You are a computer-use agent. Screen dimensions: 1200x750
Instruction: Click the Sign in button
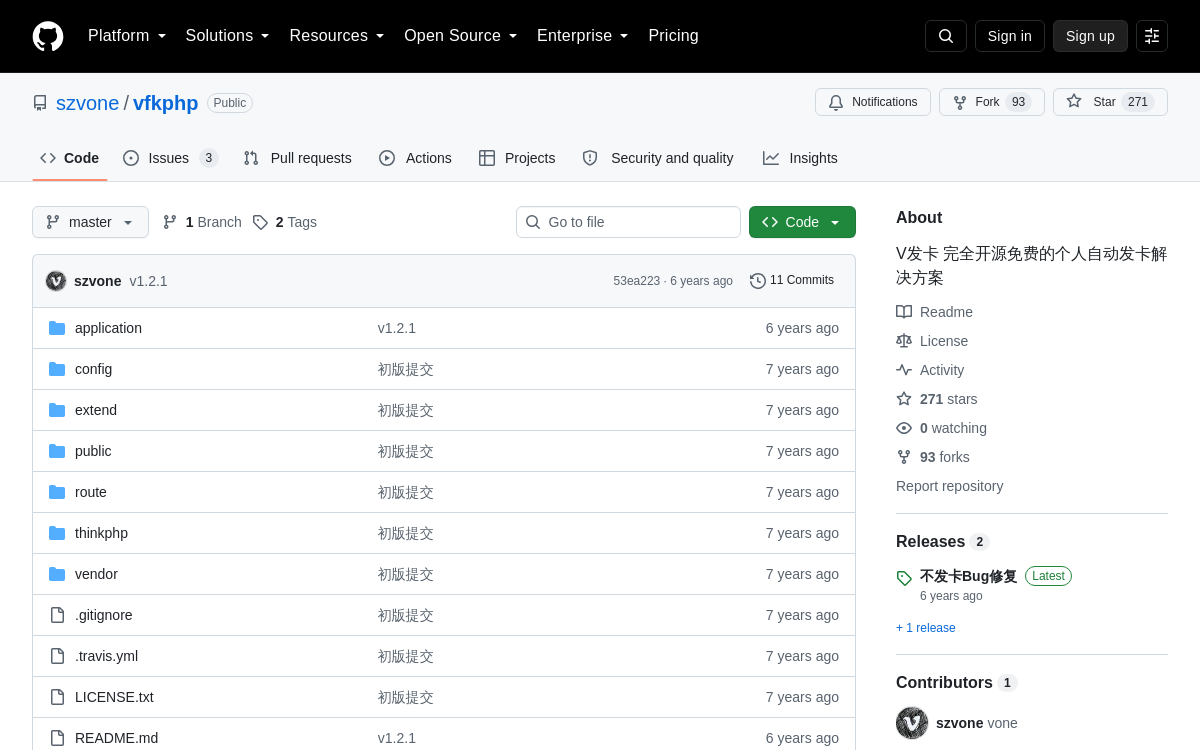pos(1010,36)
